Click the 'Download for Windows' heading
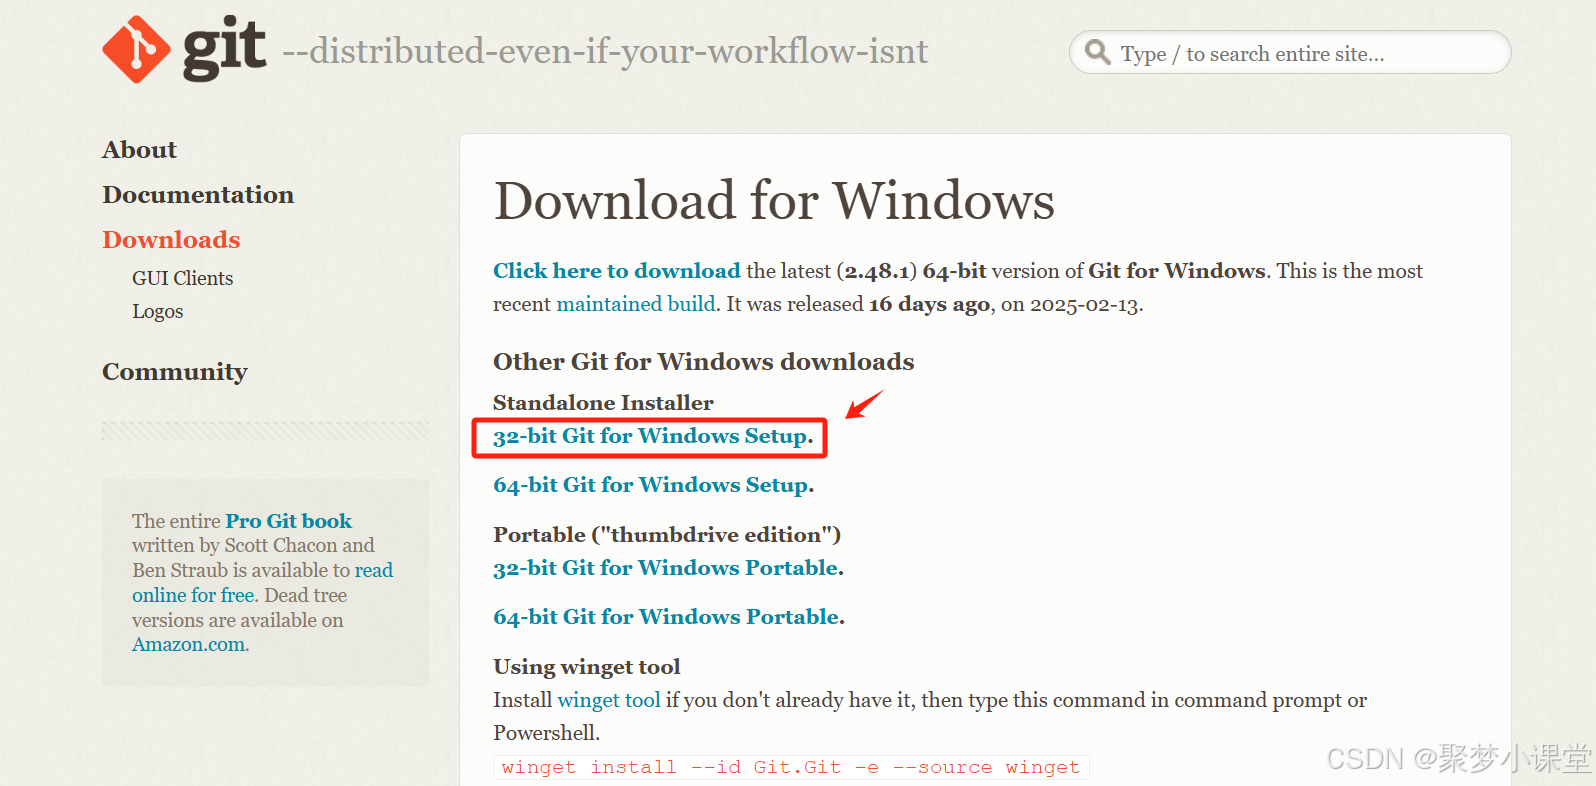 774,200
